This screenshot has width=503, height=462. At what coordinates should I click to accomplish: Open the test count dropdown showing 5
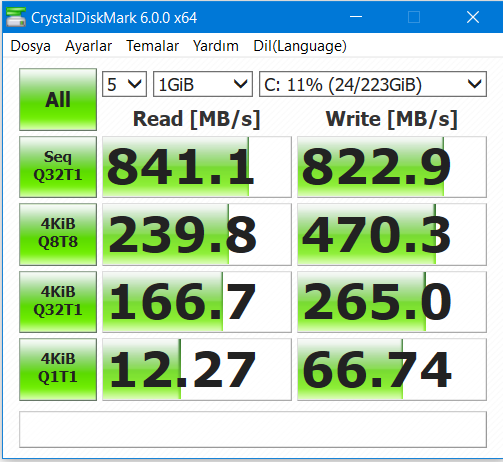pos(124,84)
